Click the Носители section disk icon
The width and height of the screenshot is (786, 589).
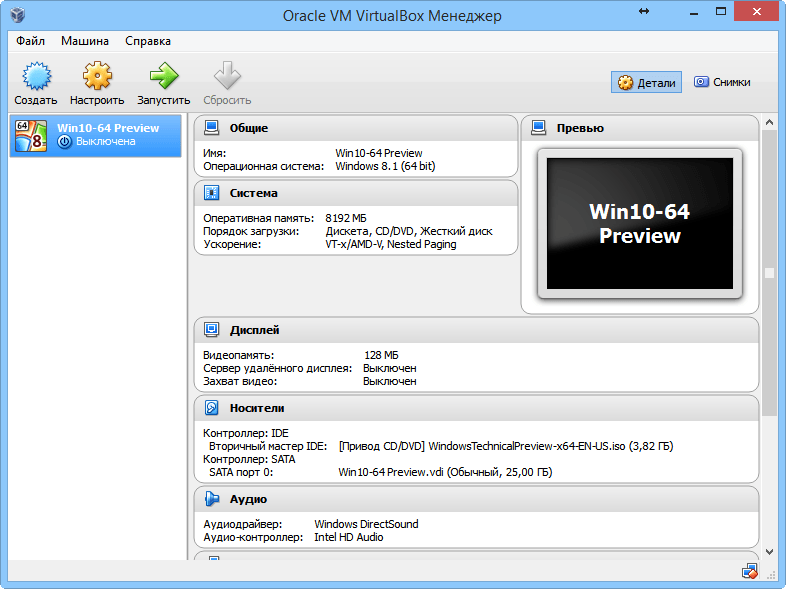tap(212, 408)
